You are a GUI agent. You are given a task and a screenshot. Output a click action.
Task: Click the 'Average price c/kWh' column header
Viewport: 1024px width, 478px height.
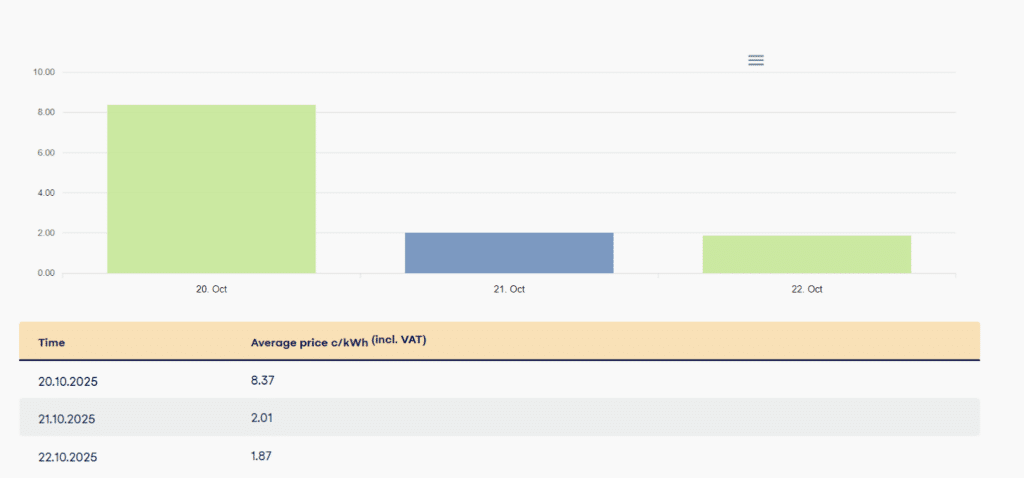[308, 343]
